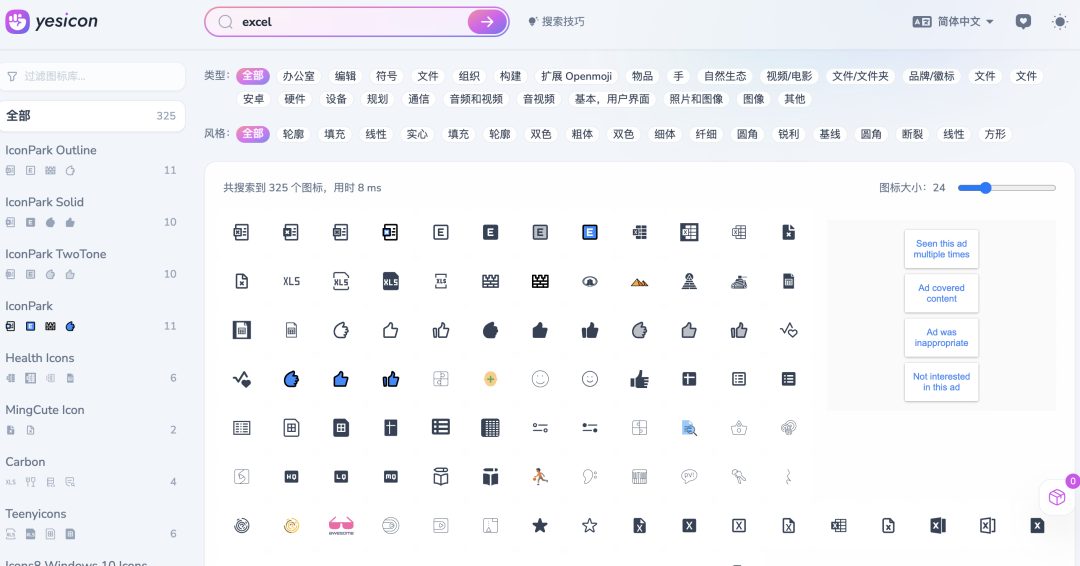
Task: Select the plain XLS text icon
Action: (291, 282)
